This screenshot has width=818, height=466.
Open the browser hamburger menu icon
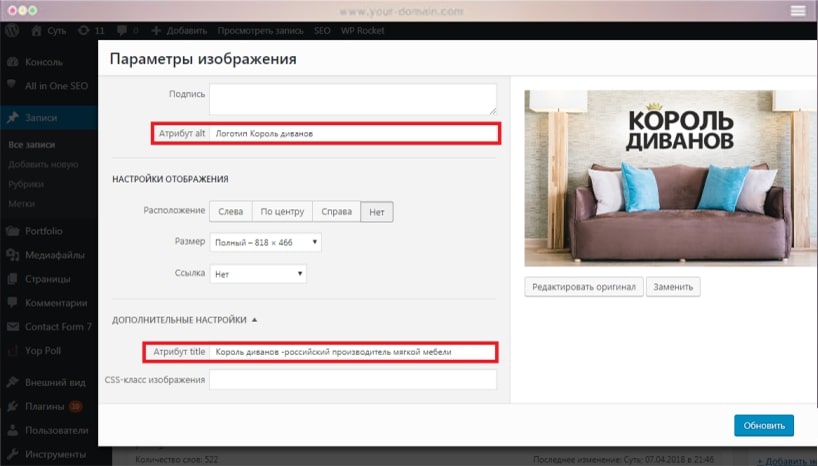click(x=798, y=10)
